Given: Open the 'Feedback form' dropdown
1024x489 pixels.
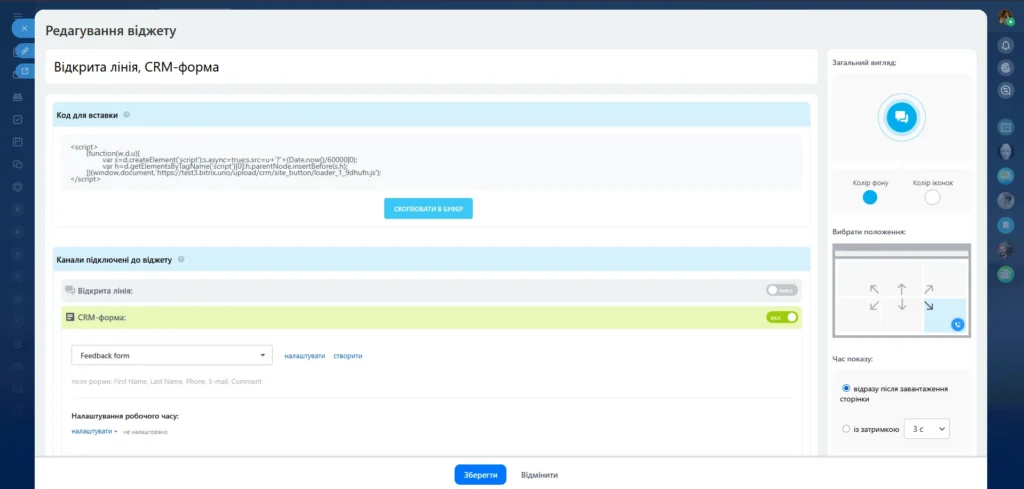Looking at the screenshot, I should click(x=172, y=356).
